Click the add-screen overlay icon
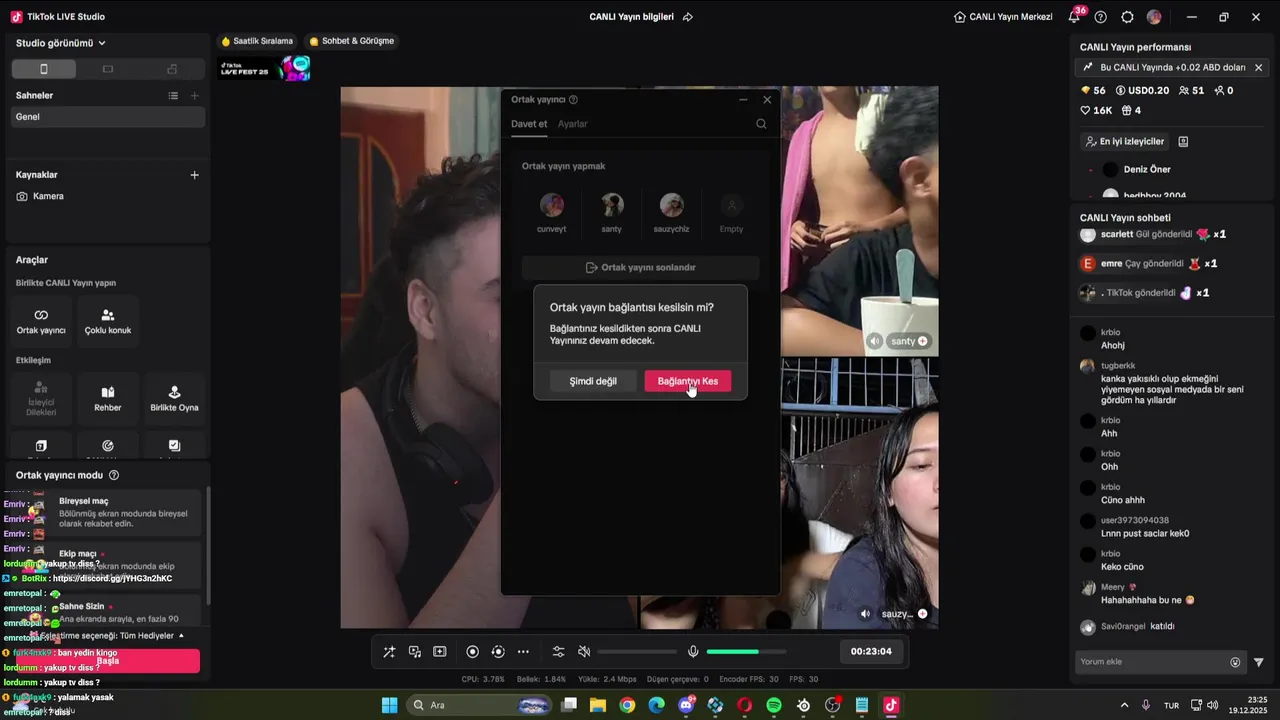The image size is (1280, 720). tap(439, 652)
